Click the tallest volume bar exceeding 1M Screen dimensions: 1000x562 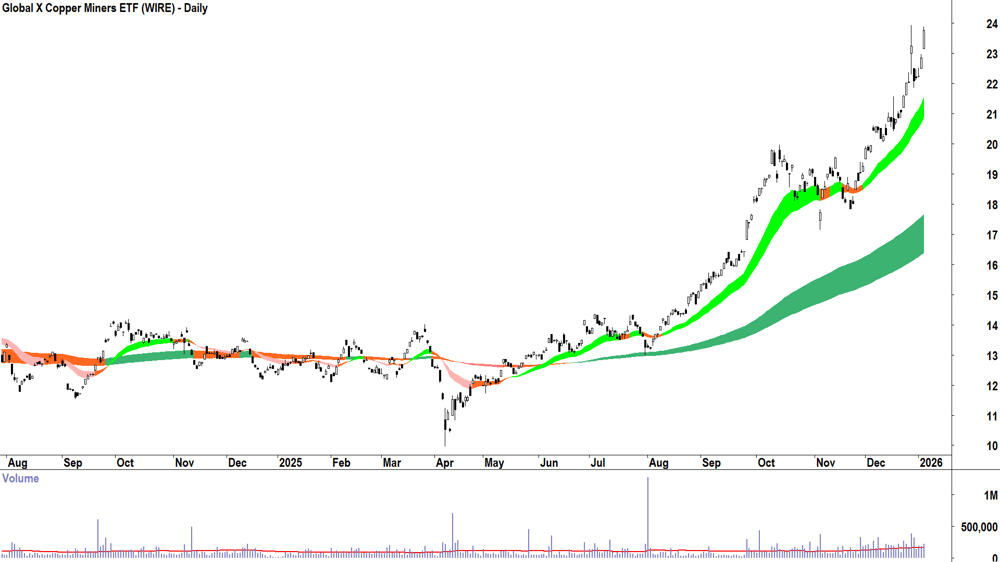pyautogui.click(x=648, y=517)
